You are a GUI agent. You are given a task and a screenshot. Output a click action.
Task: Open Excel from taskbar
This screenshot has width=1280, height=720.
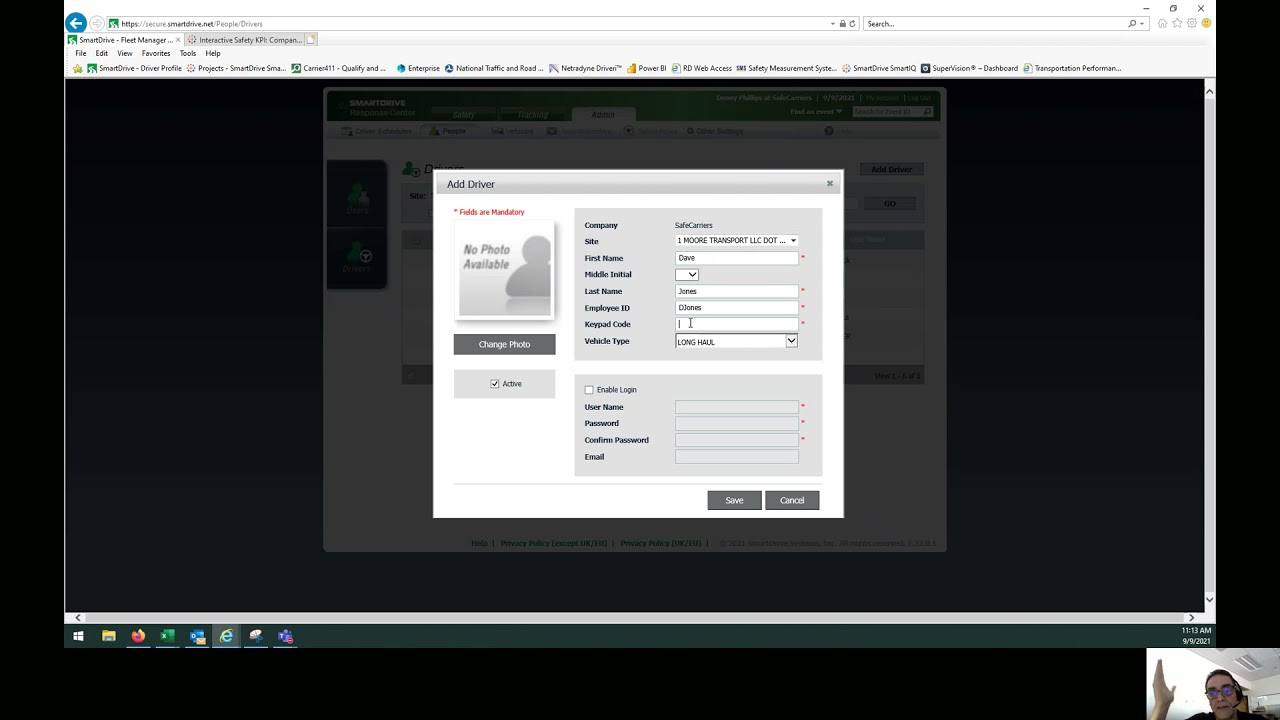point(167,636)
